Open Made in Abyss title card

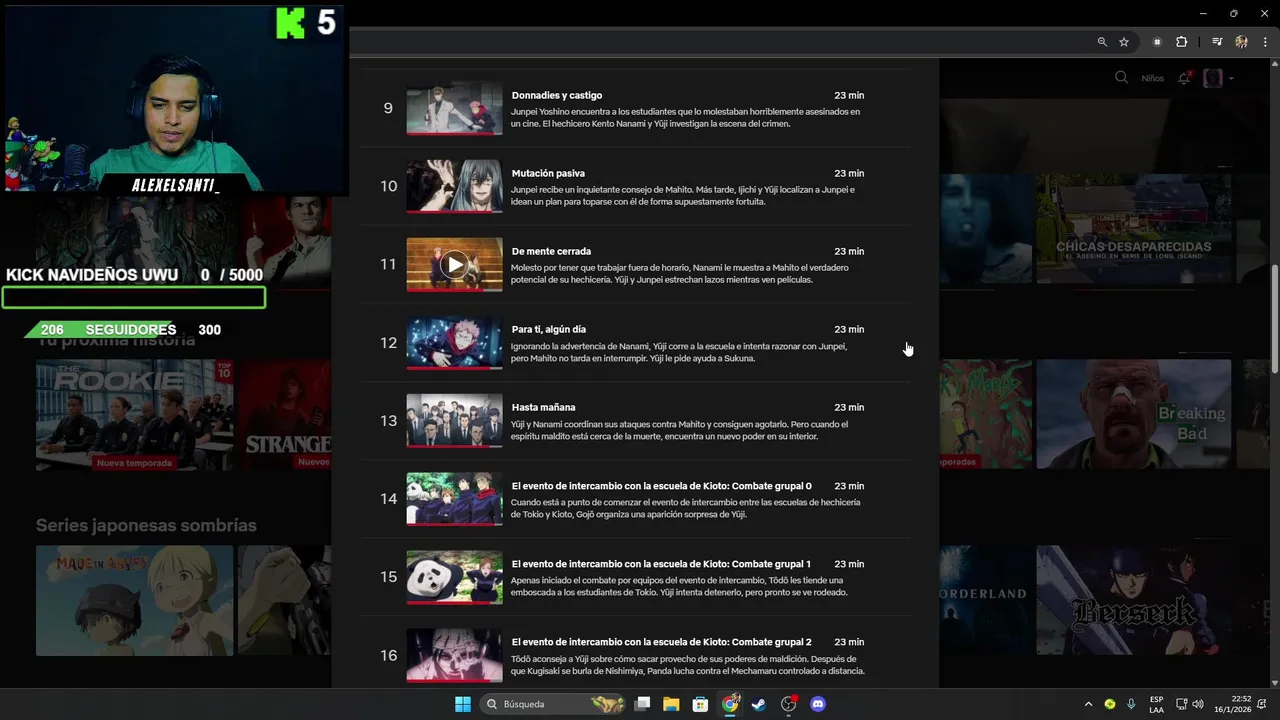point(134,600)
